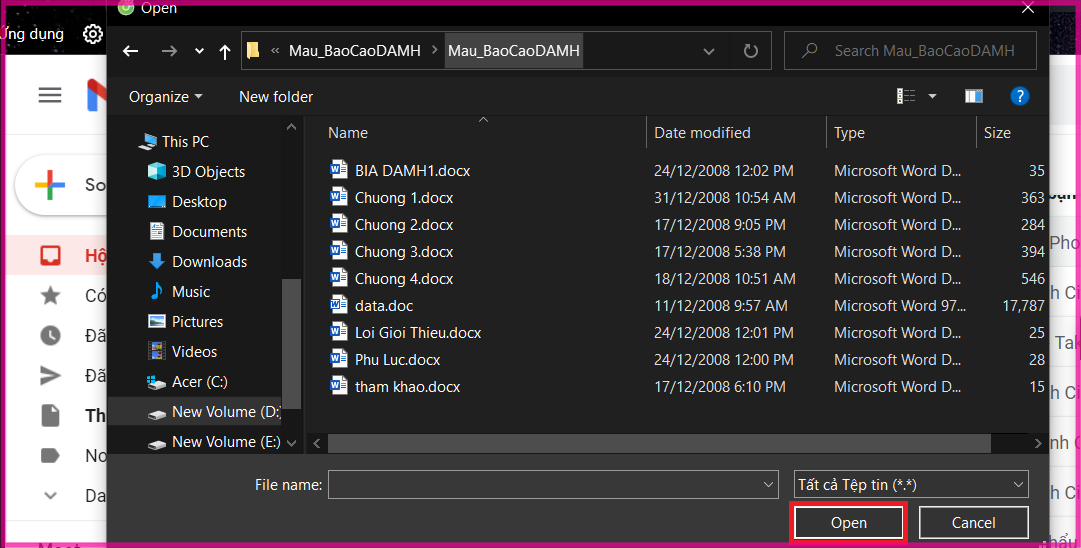The width and height of the screenshot is (1081, 548).
Task: Open recent locations dropdown chevron
Action: (x=199, y=51)
